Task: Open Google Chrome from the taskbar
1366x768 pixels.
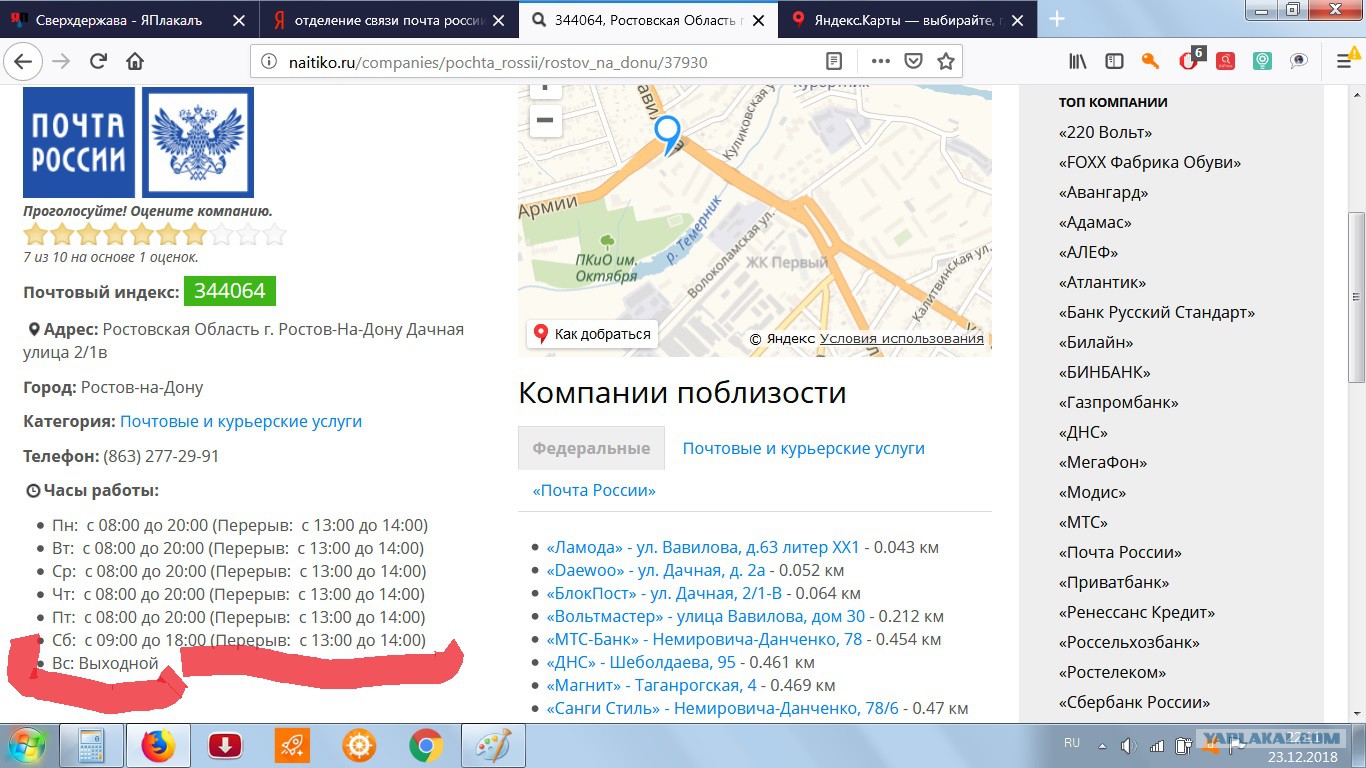Action: (x=426, y=746)
